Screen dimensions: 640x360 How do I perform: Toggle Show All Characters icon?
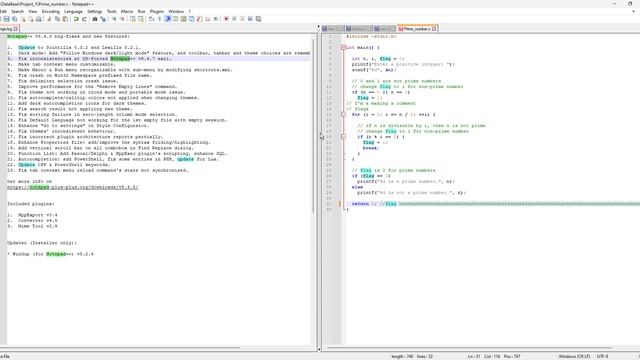point(159,19)
